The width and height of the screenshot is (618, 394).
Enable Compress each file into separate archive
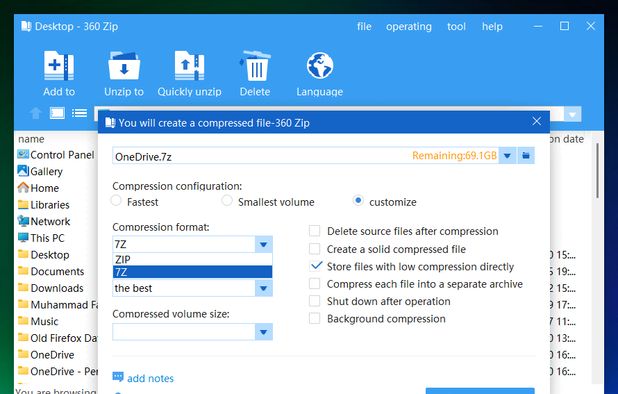(x=315, y=284)
